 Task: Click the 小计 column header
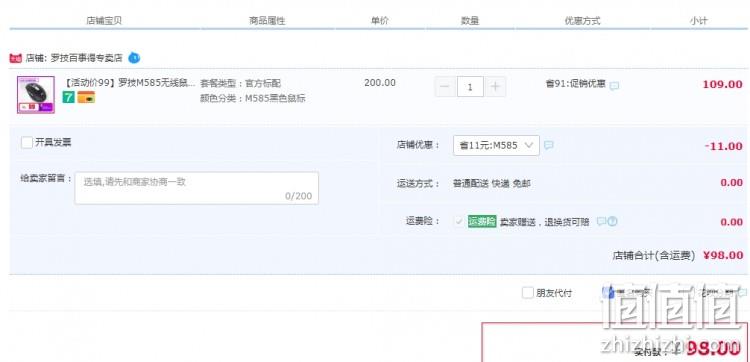698,21
